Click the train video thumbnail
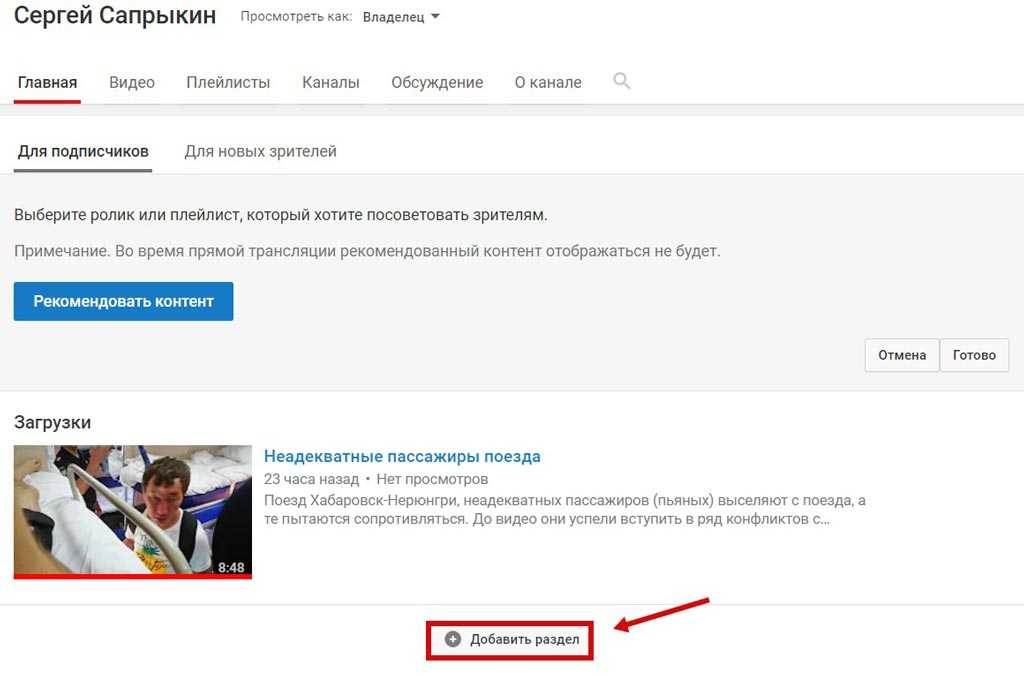Image resolution: width=1024 pixels, height=676 pixels. [x=133, y=512]
